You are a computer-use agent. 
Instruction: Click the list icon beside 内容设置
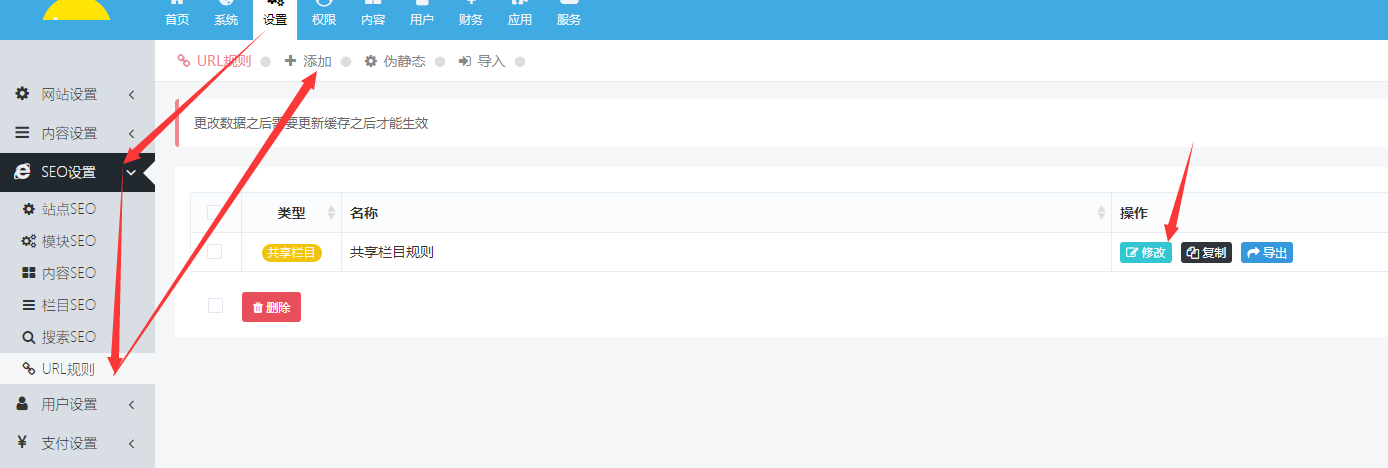(22, 132)
